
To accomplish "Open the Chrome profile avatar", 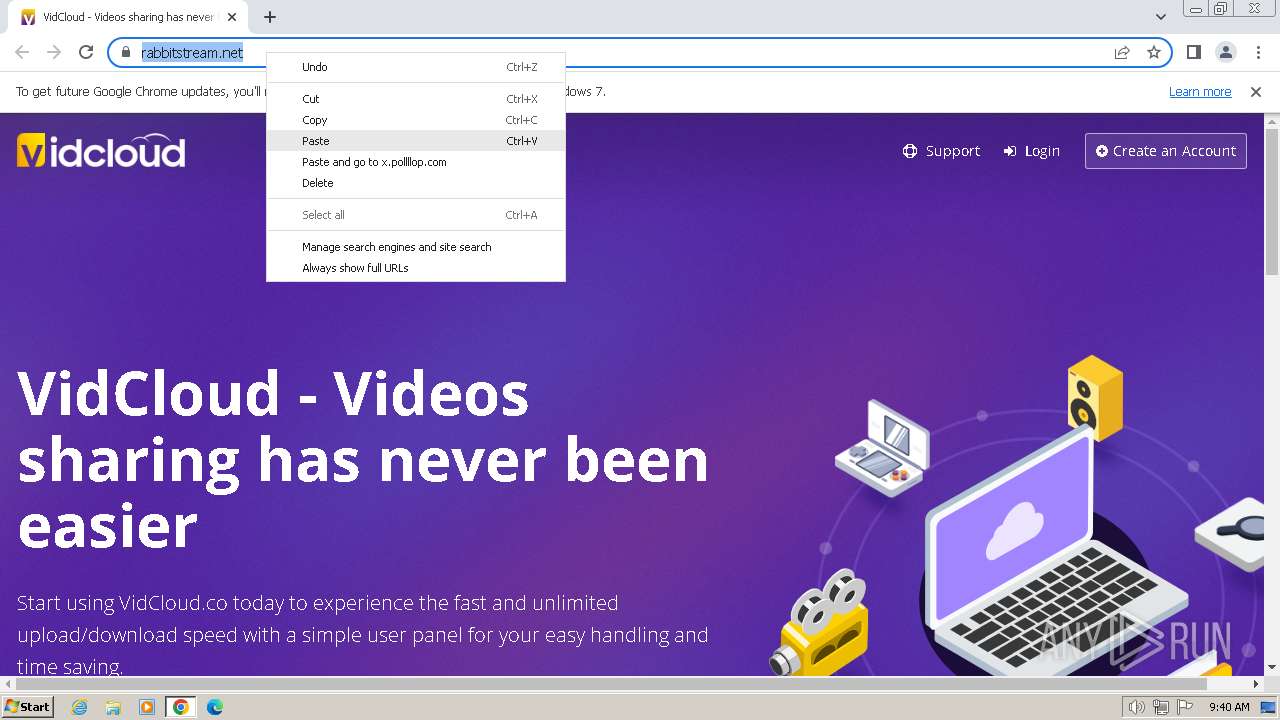I will coord(1226,52).
